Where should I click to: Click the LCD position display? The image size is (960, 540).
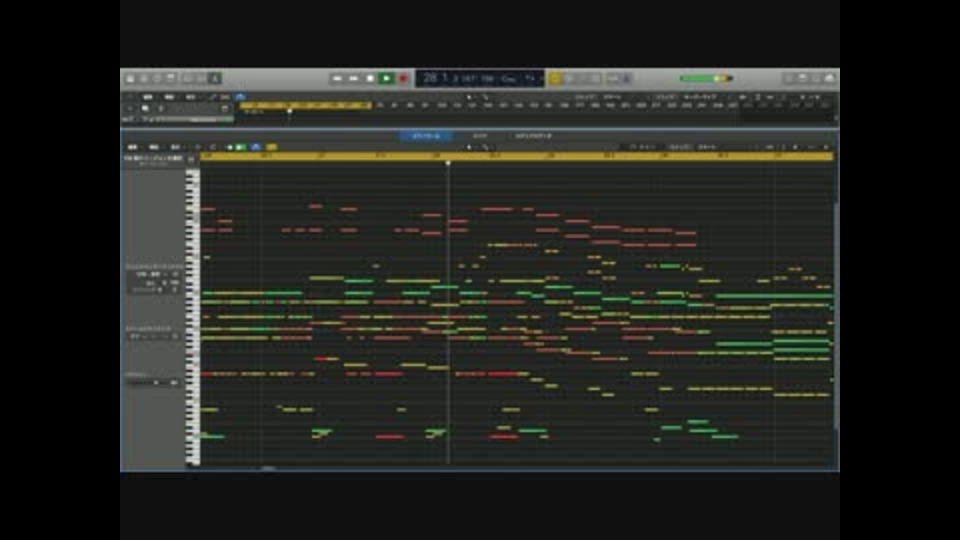click(x=479, y=78)
